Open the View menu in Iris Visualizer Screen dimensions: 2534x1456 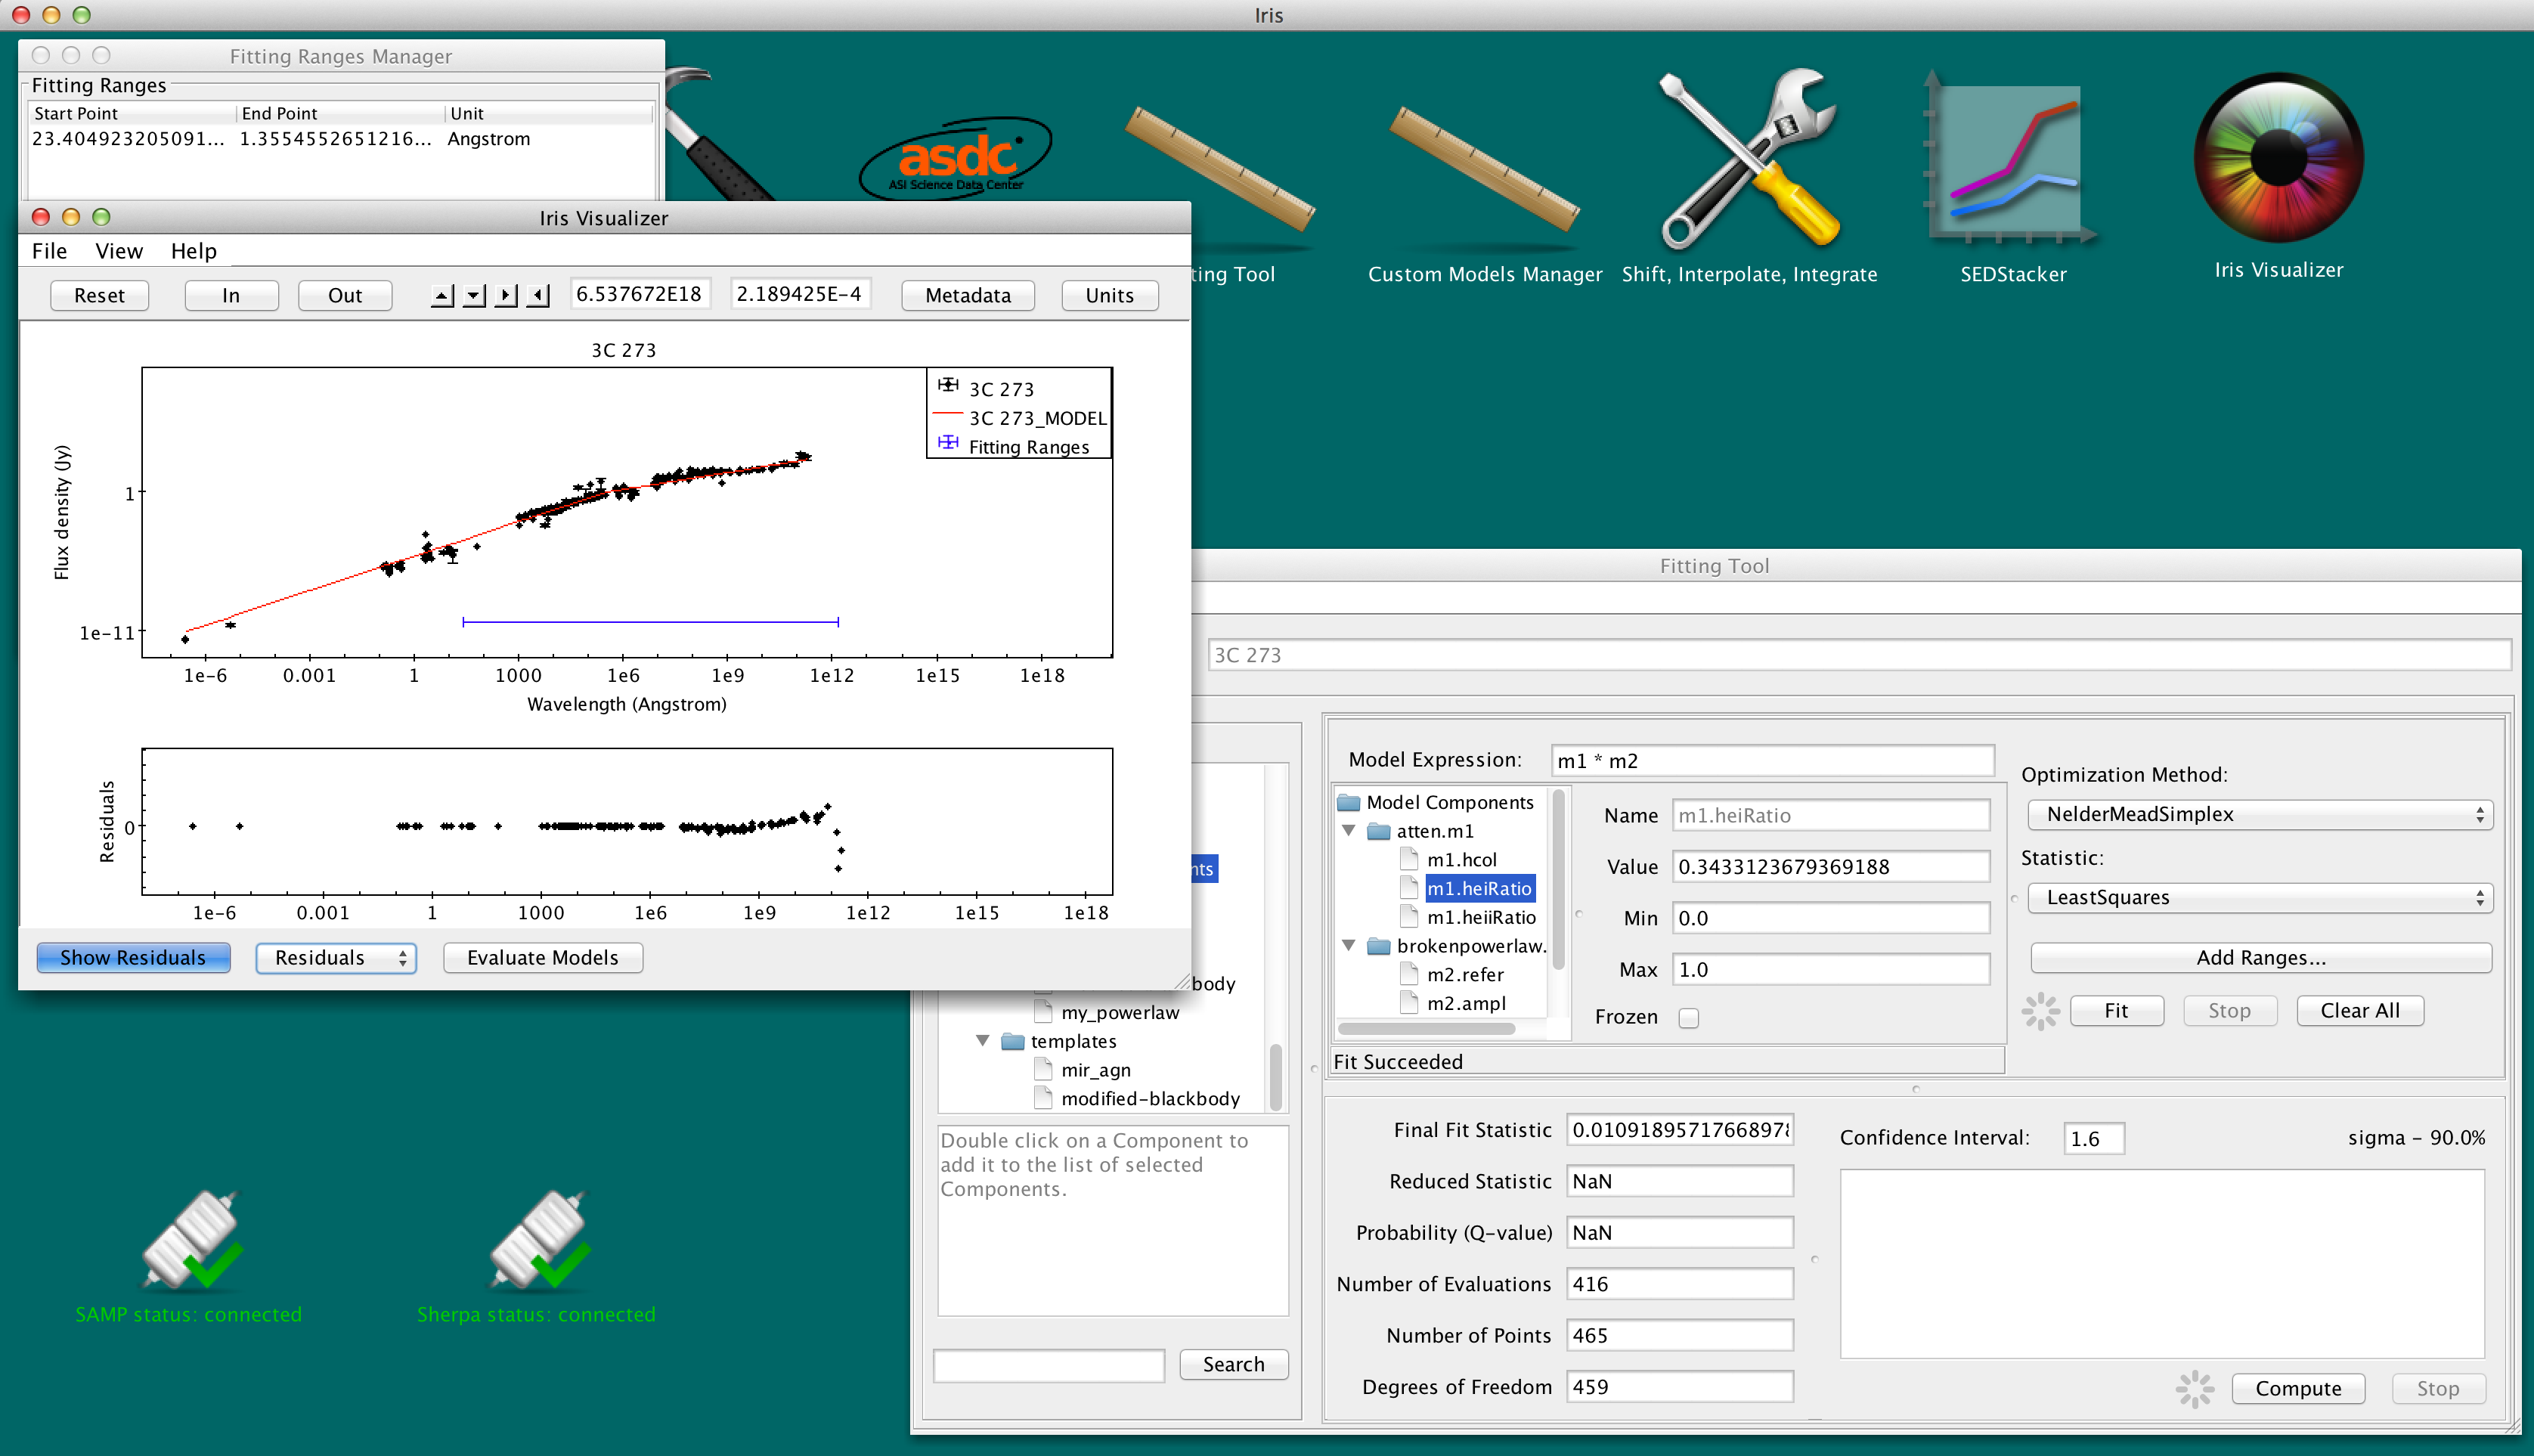(x=119, y=251)
